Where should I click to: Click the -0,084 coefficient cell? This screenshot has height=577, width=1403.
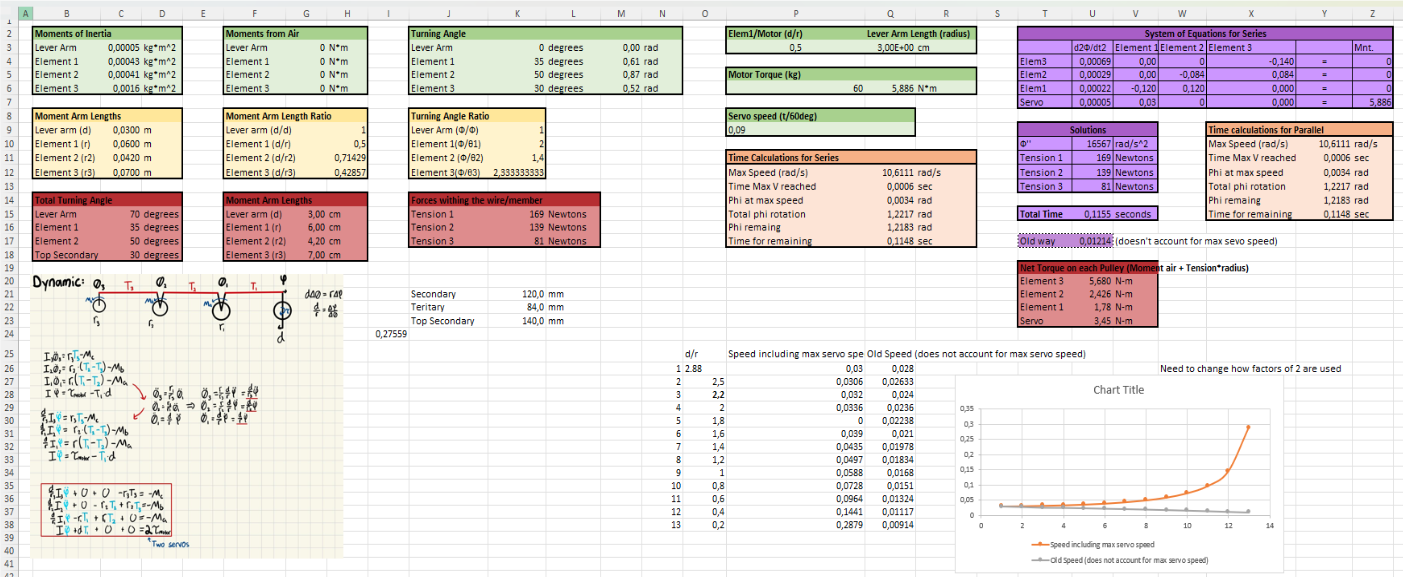[1182, 74]
